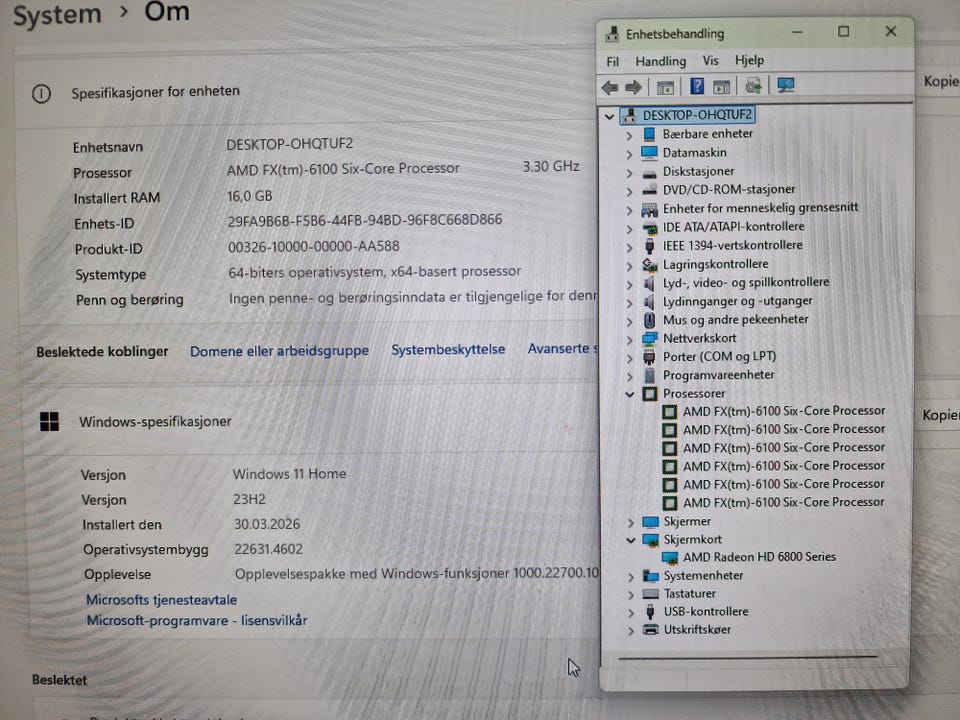Screen dimensions: 960x720
Task: Click the Back arrow in Enhetsbehandling toolbar
Action: pyautogui.click(x=610, y=87)
